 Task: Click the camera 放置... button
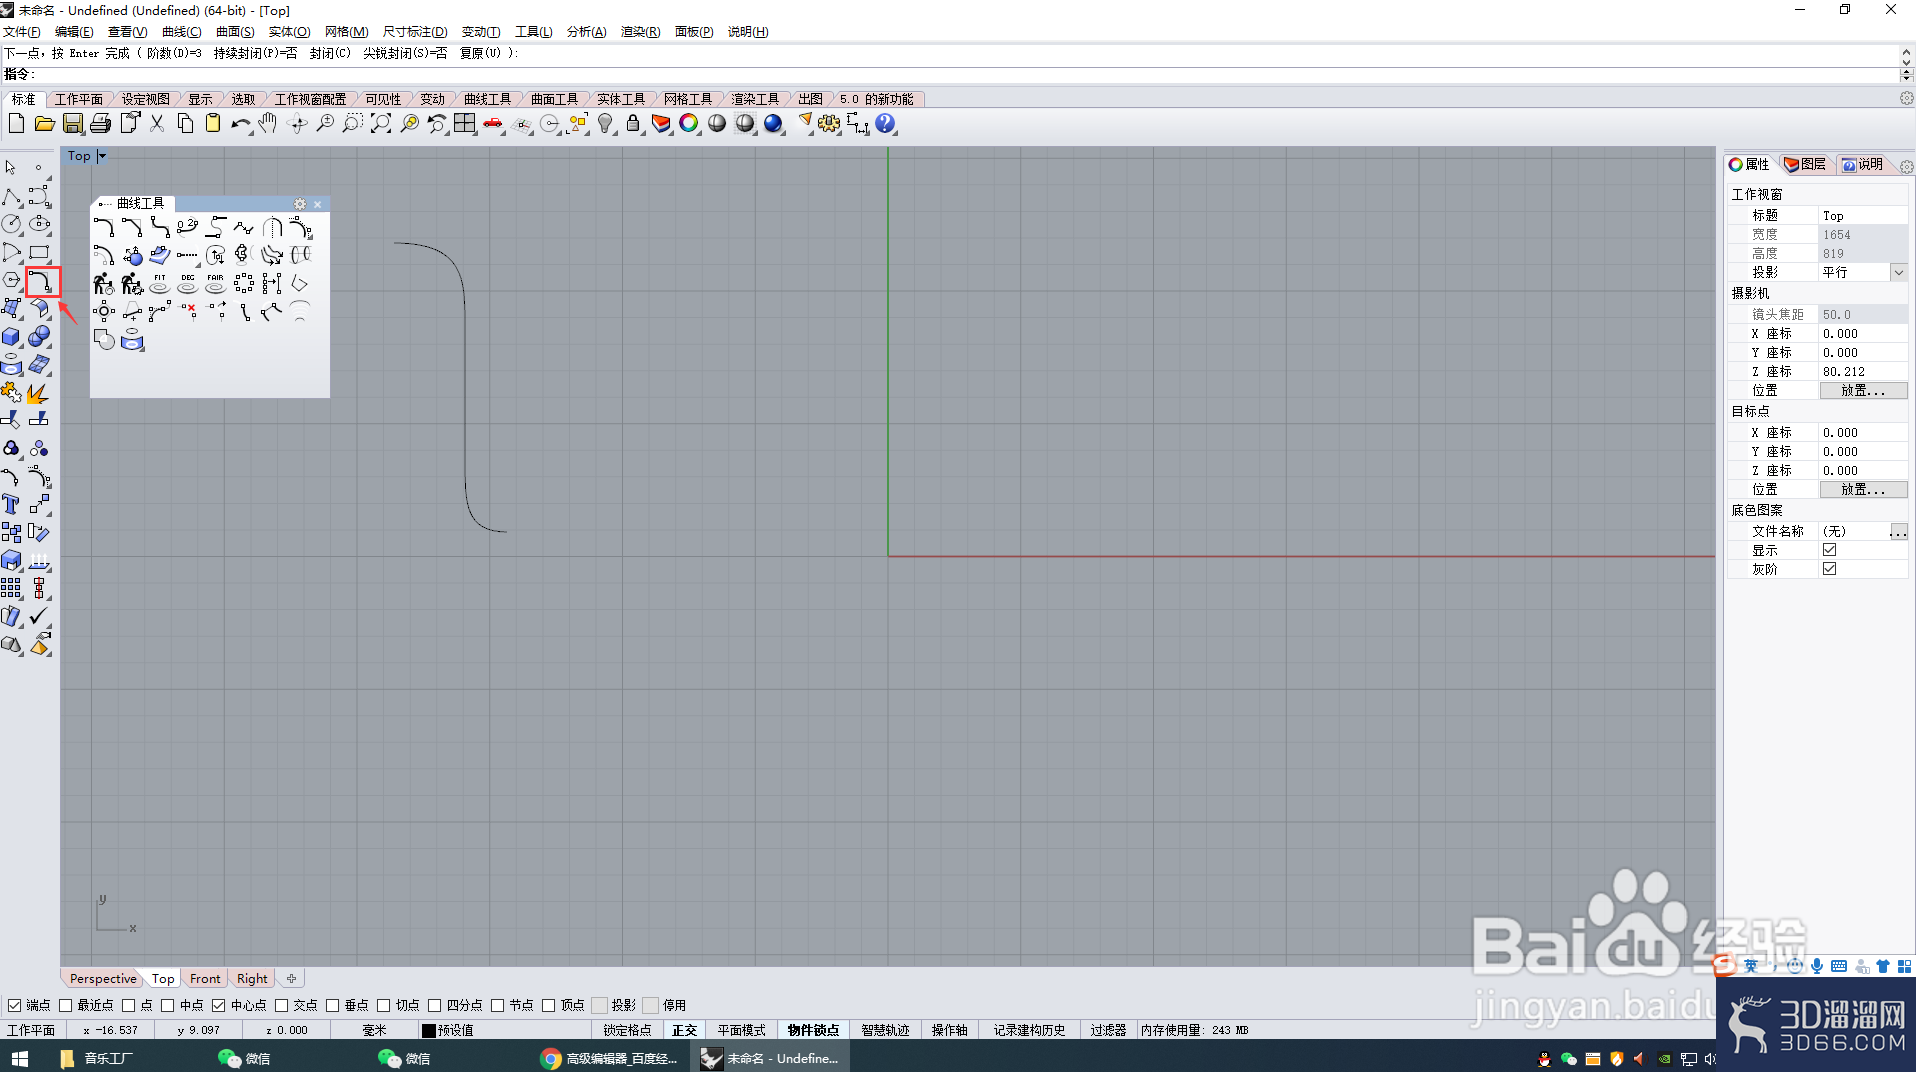1863,391
